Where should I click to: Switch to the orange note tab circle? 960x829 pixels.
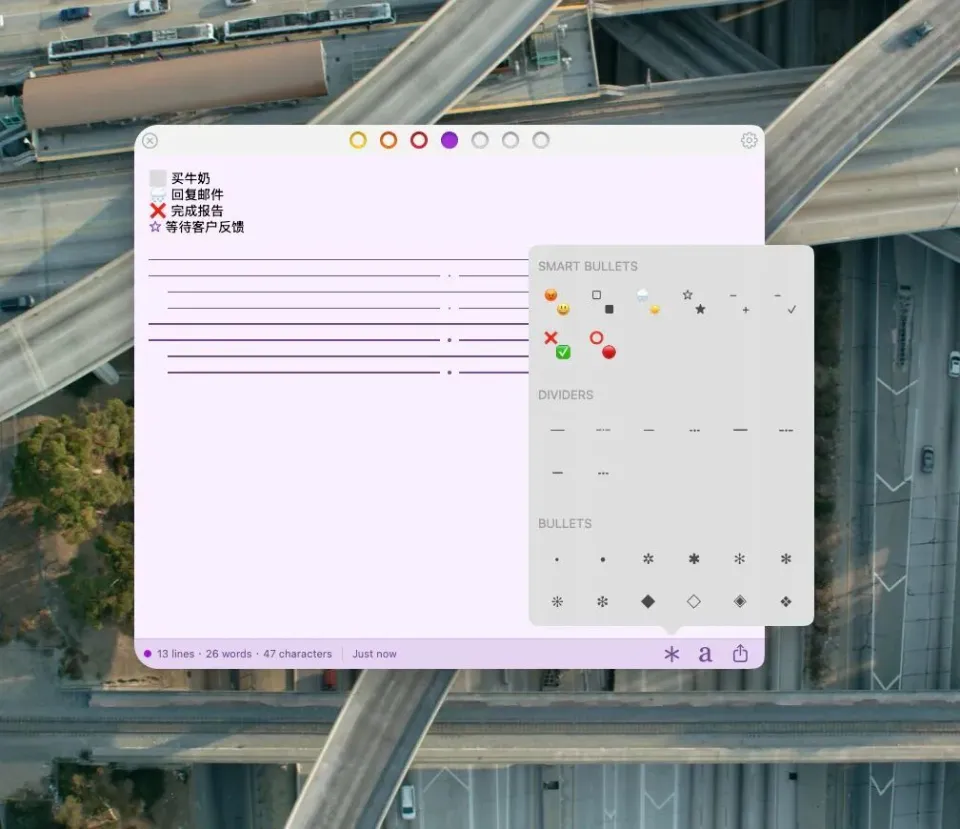coord(389,140)
